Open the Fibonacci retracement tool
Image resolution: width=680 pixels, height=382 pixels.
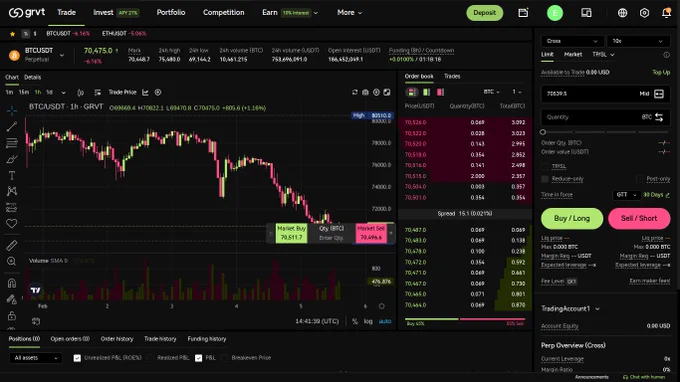12,143
